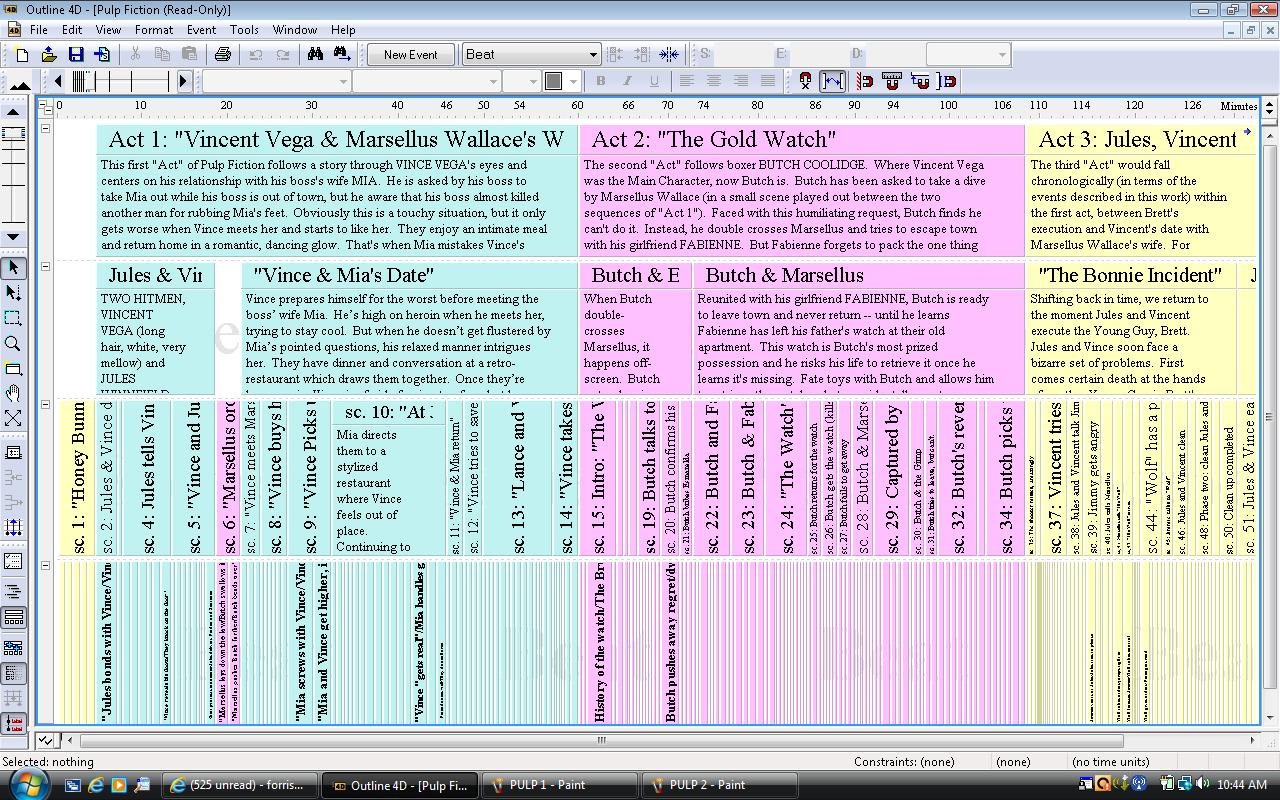Toggle the bracket distance mode button
This screenshot has width=1280, height=800.
[832, 81]
